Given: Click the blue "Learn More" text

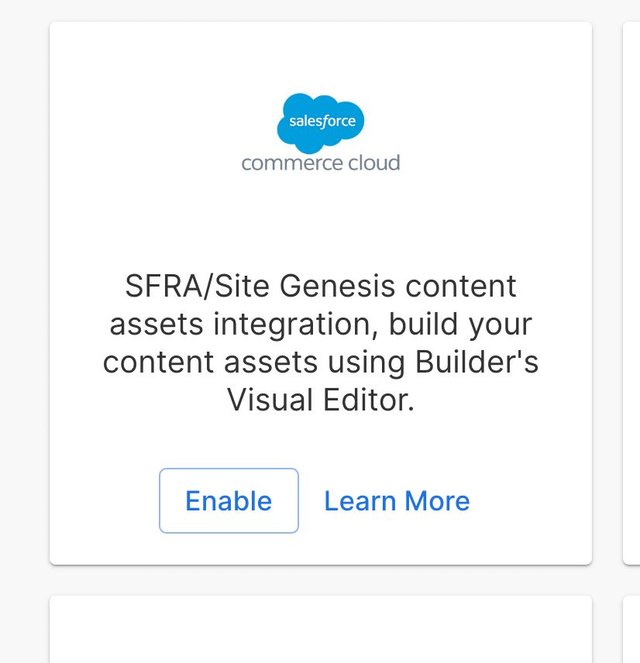Looking at the screenshot, I should pyautogui.click(x=397, y=501).
